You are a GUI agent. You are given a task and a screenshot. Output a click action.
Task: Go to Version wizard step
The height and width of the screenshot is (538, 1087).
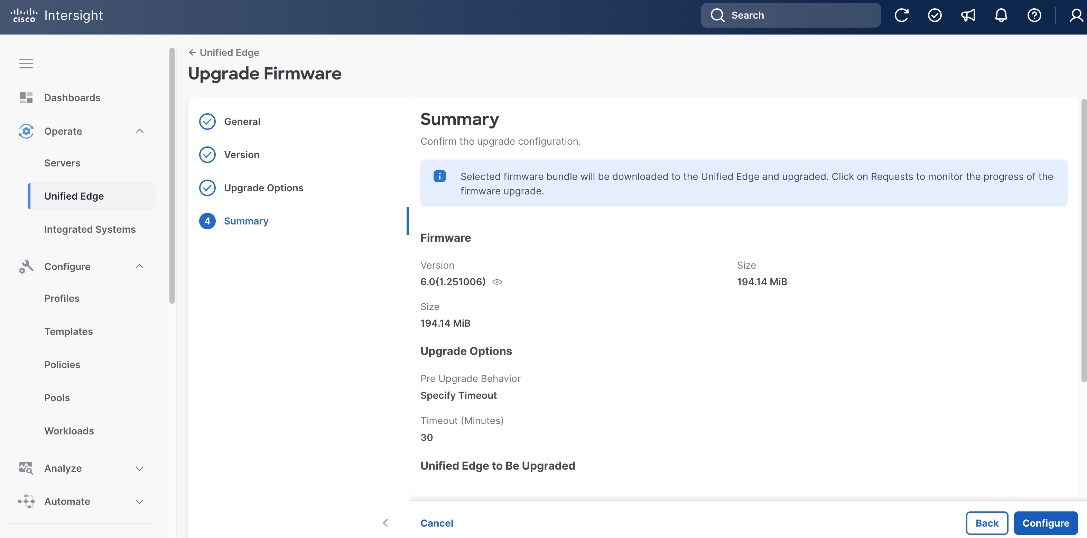click(x=242, y=155)
